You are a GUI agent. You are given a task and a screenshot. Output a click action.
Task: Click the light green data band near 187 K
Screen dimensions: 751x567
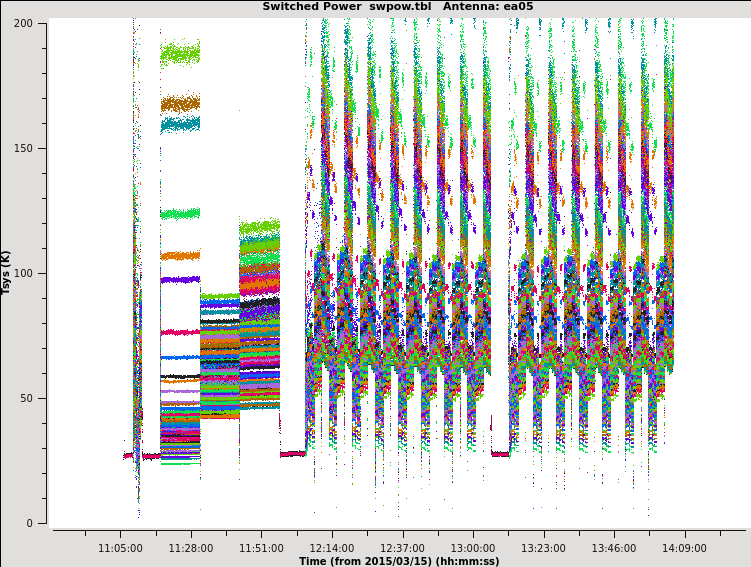(x=180, y=54)
